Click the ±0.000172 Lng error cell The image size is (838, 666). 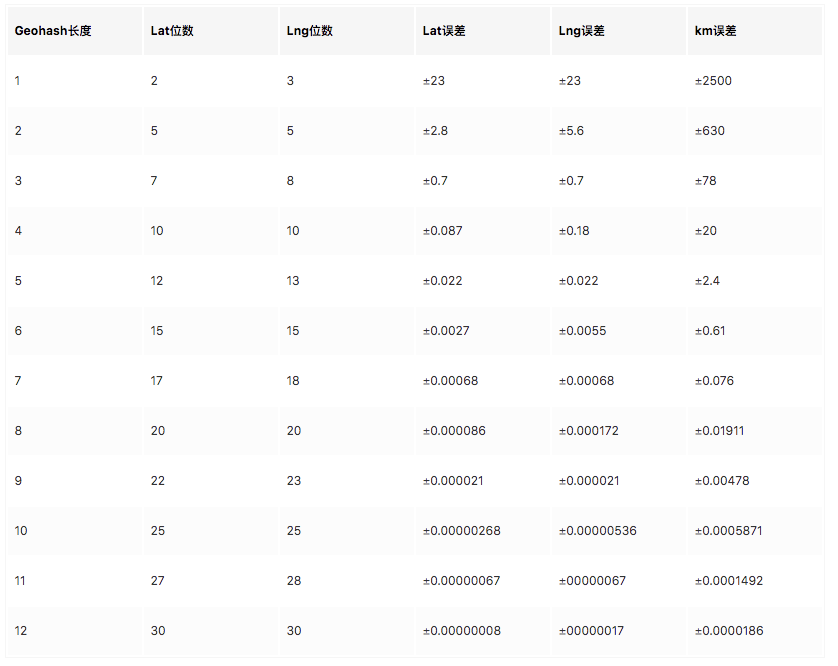(x=589, y=431)
